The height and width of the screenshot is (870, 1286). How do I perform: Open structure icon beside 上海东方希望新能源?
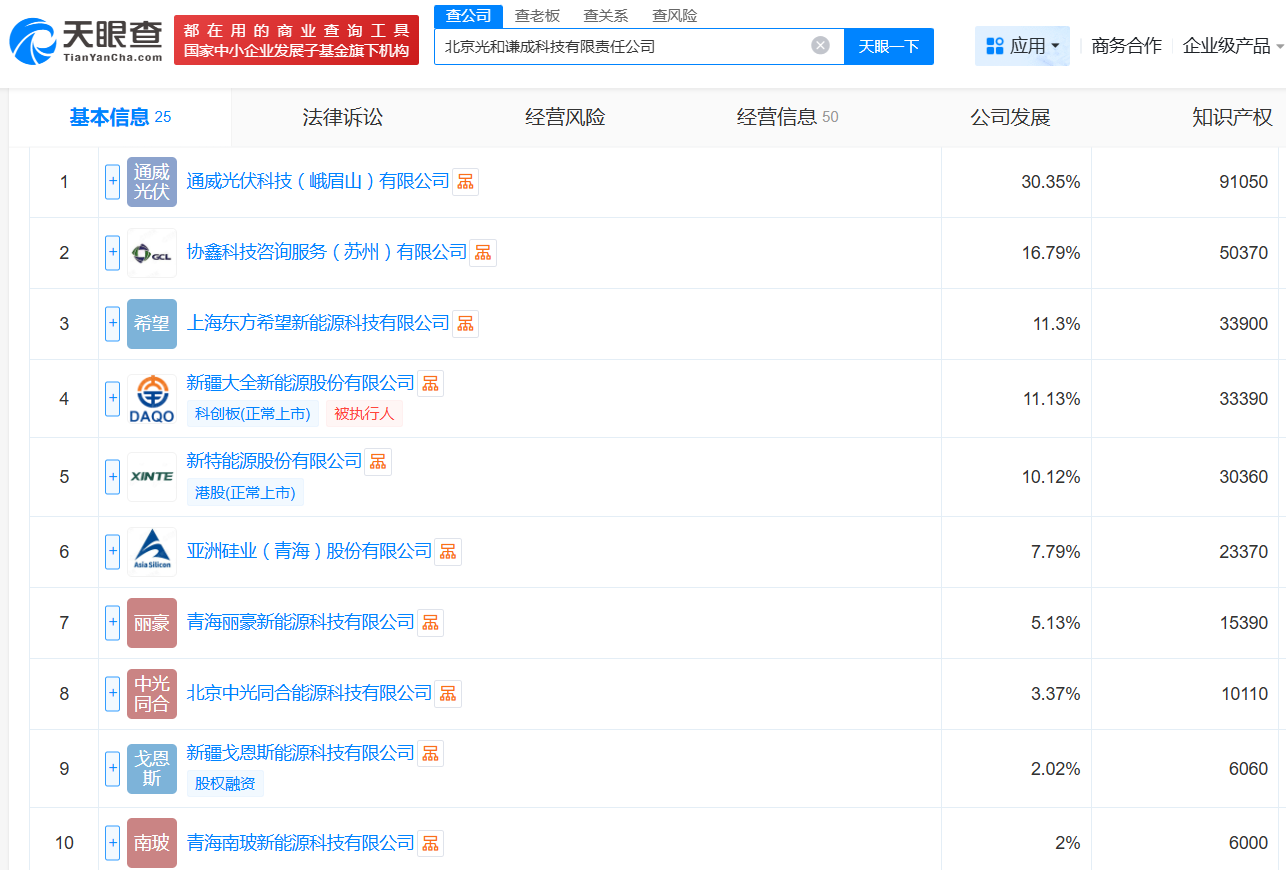coord(465,324)
